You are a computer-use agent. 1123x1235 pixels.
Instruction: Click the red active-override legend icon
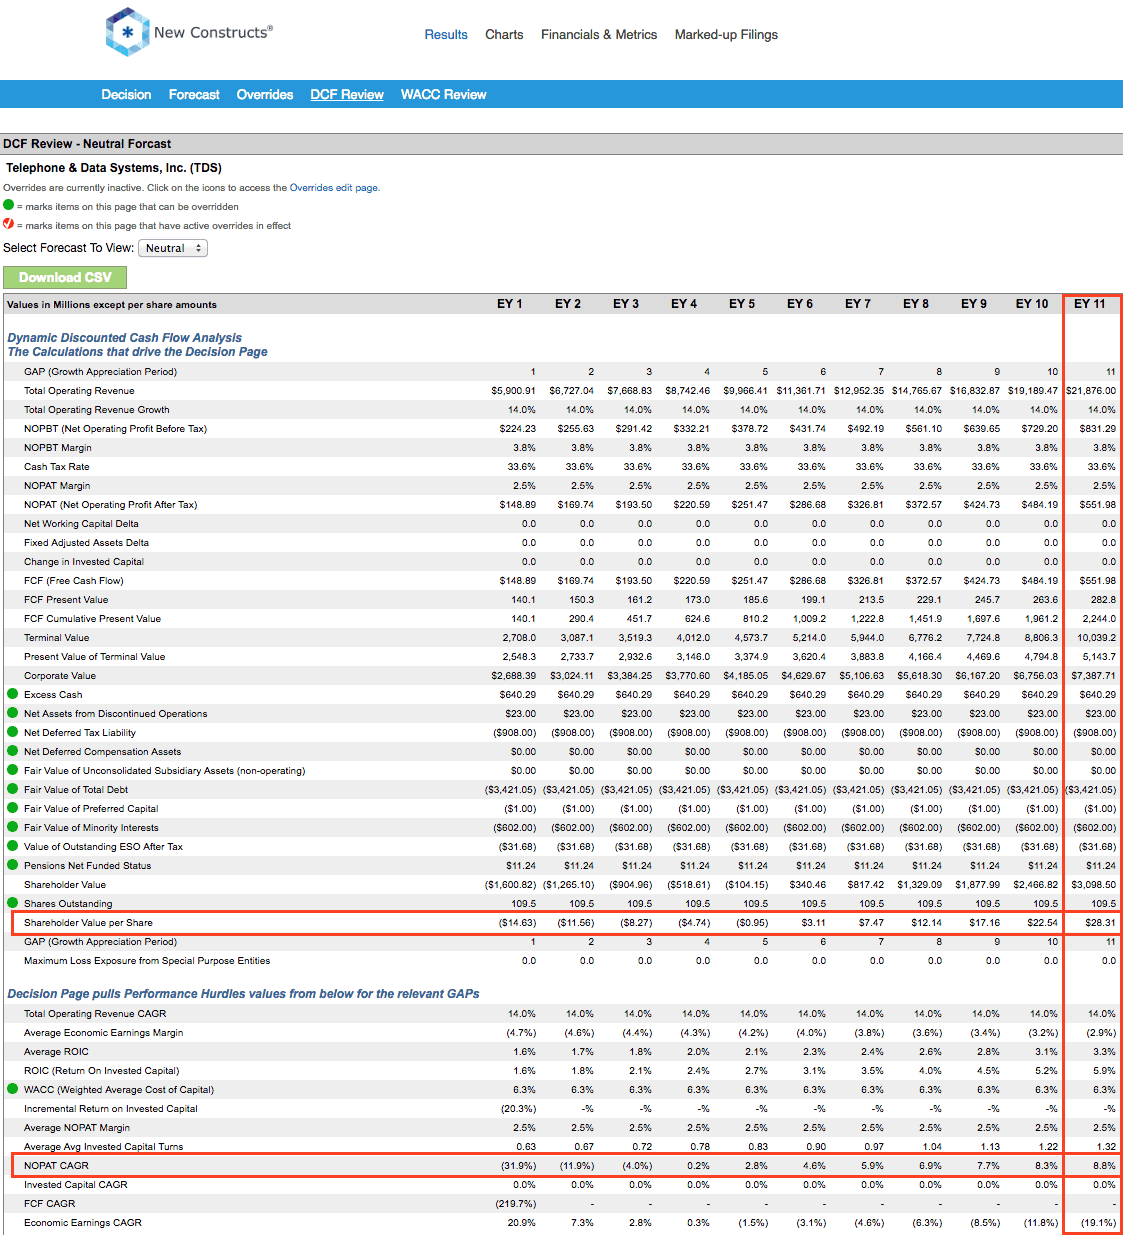point(9,224)
